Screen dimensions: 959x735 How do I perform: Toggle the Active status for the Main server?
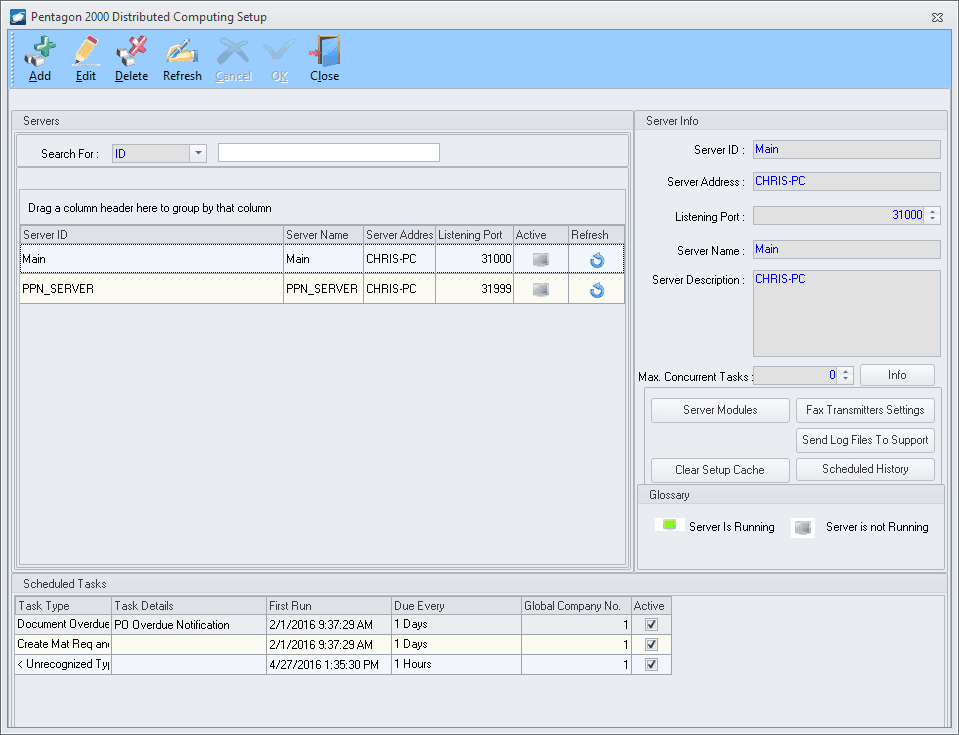coord(540,258)
